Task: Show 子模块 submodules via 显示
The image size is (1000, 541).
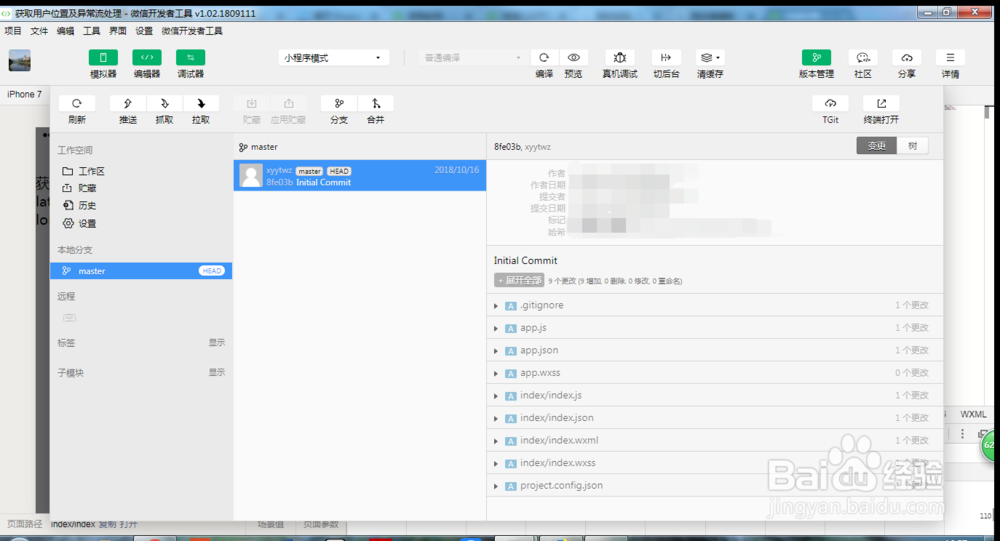Action: (x=217, y=373)
